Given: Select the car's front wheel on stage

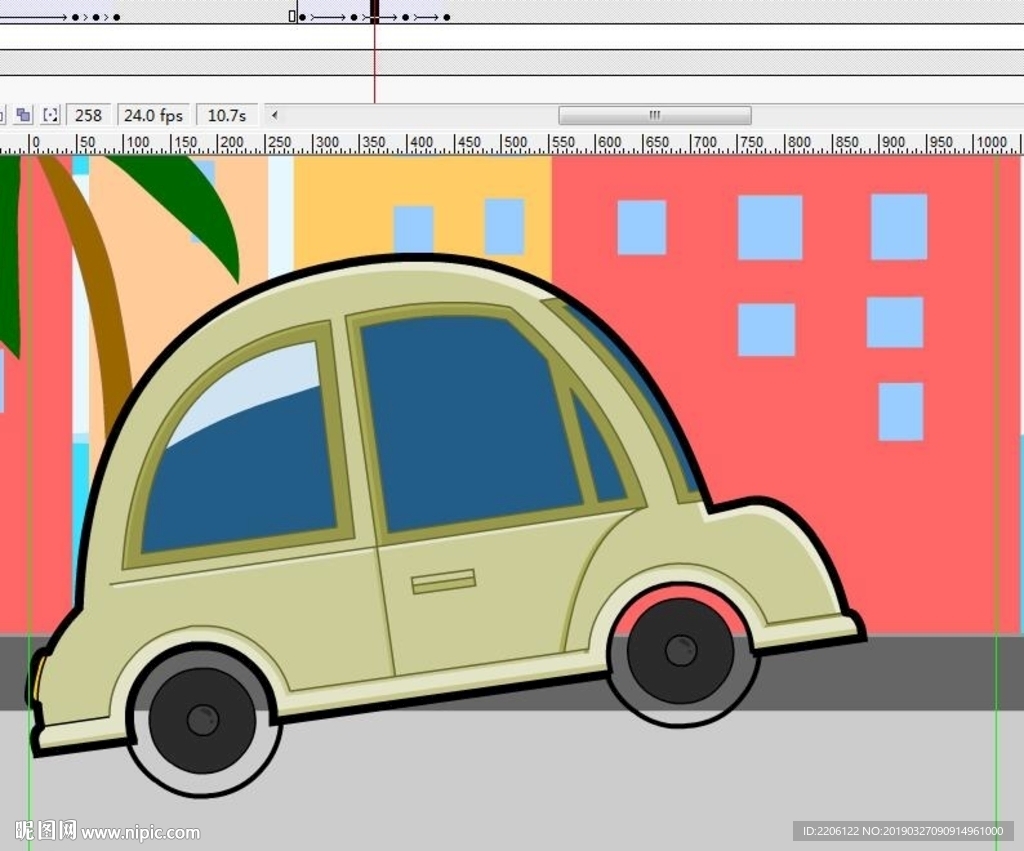Looking at the screenshot, I should coord(680,651).
